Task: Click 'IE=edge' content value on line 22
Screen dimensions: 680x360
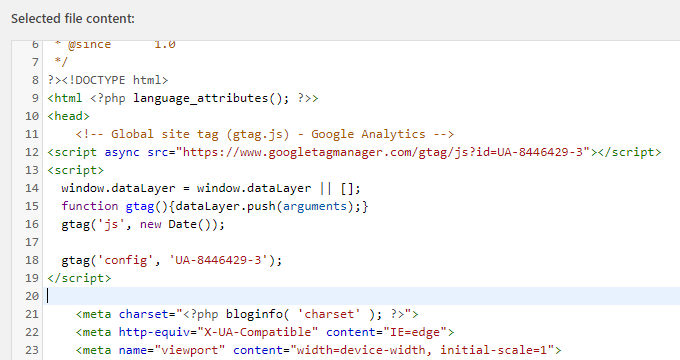Action: tap(415, 332)
